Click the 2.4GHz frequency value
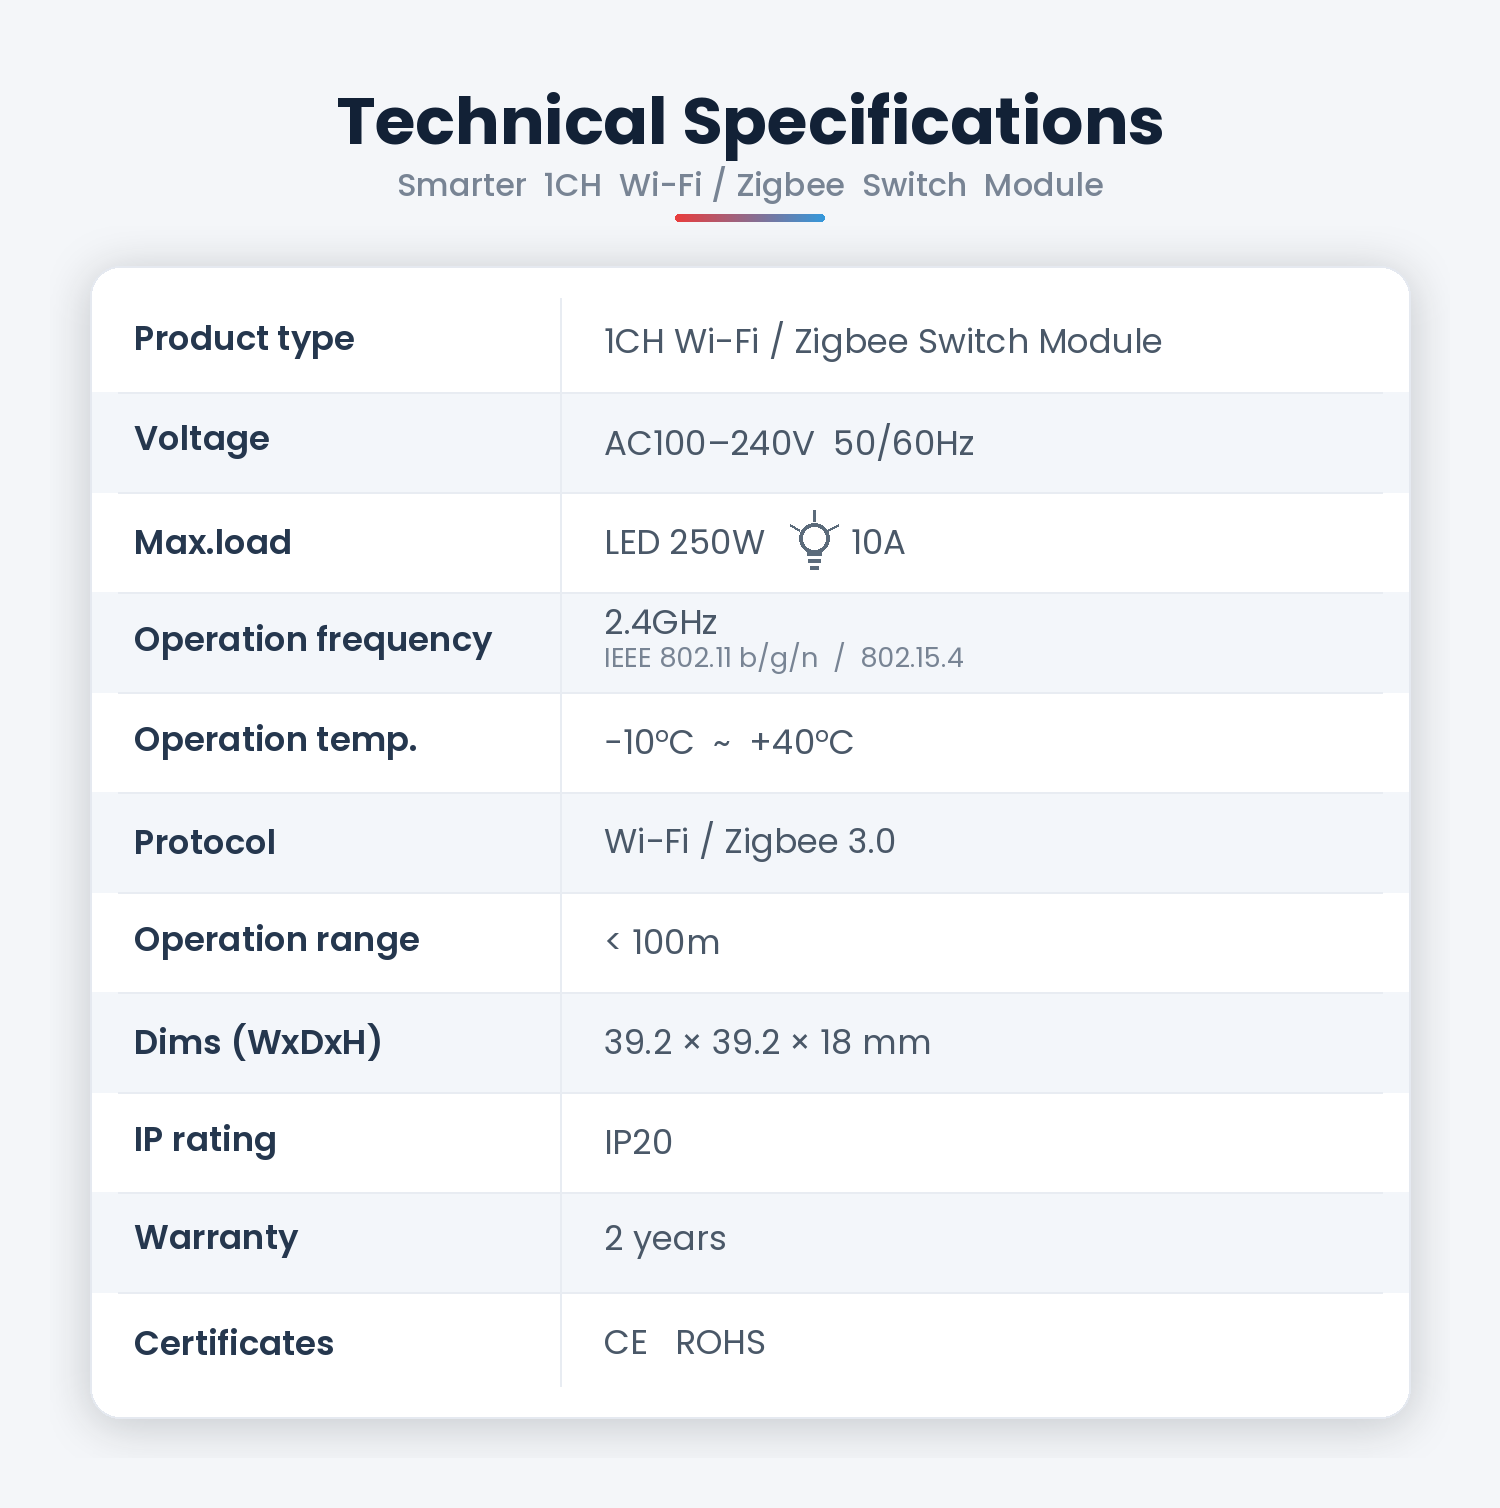 [661, 622]
